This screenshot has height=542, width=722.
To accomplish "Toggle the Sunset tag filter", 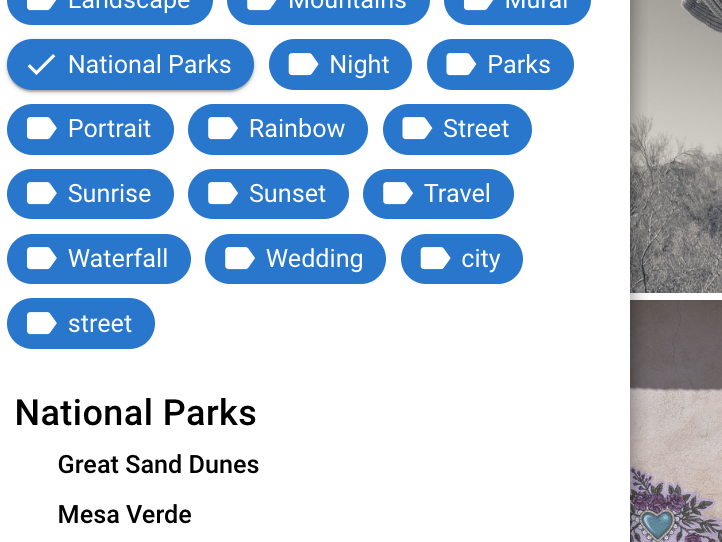I will coord(268,194).
